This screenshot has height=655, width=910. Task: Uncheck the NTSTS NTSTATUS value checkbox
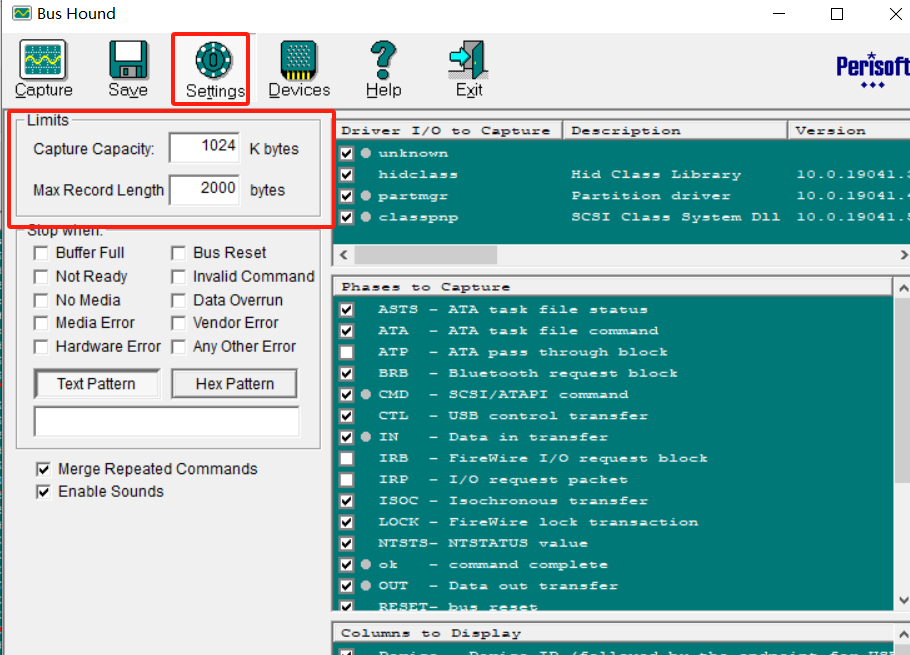pyautogui.click(x=346, y=544)
